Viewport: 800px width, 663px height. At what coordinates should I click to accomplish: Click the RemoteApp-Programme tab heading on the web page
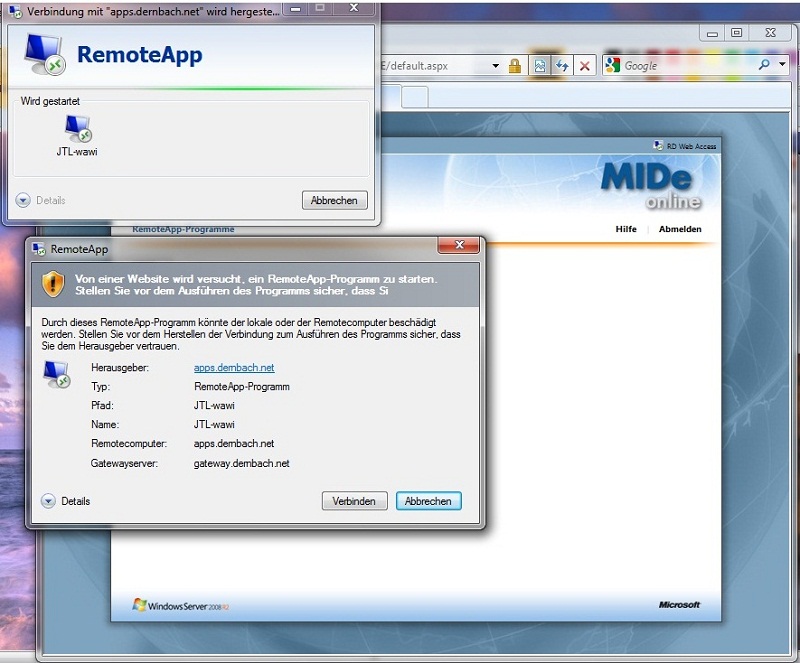183,229
